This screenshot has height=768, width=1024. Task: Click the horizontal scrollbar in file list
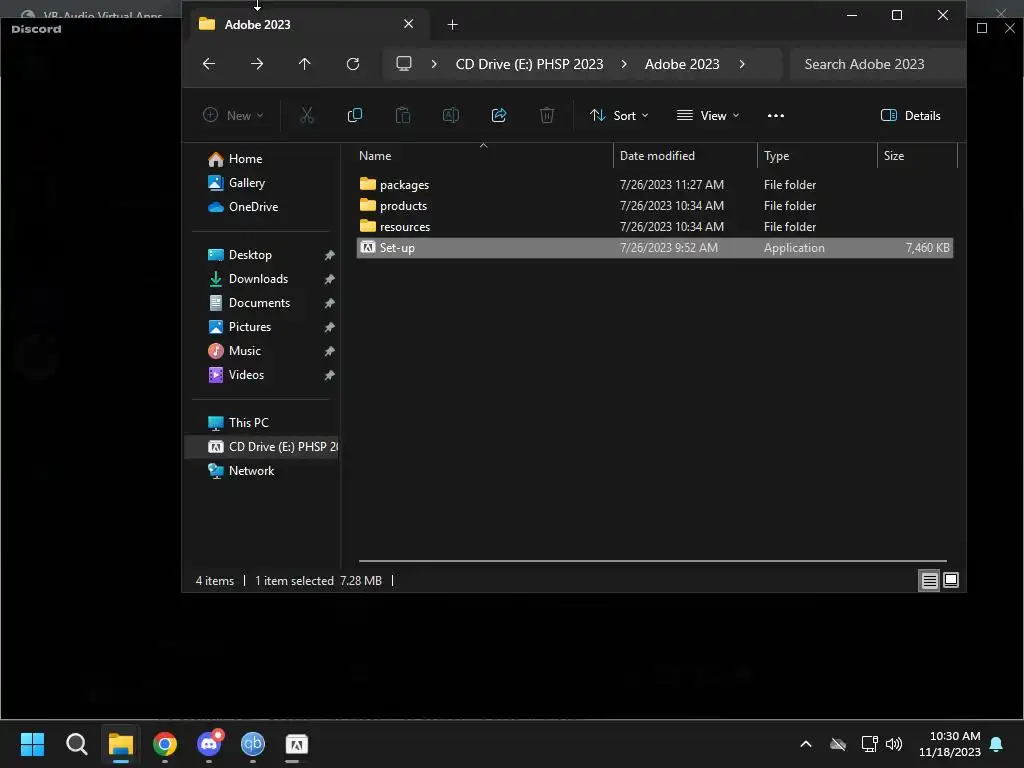point(652,561)
